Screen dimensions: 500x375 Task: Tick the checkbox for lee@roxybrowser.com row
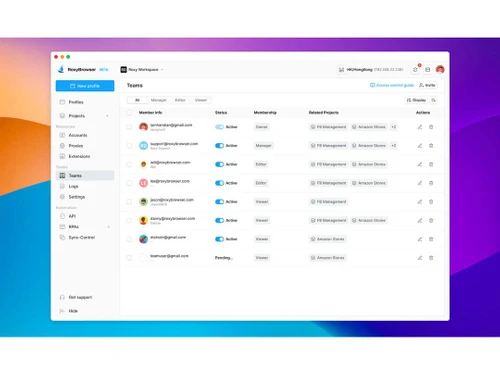(129, 183)
